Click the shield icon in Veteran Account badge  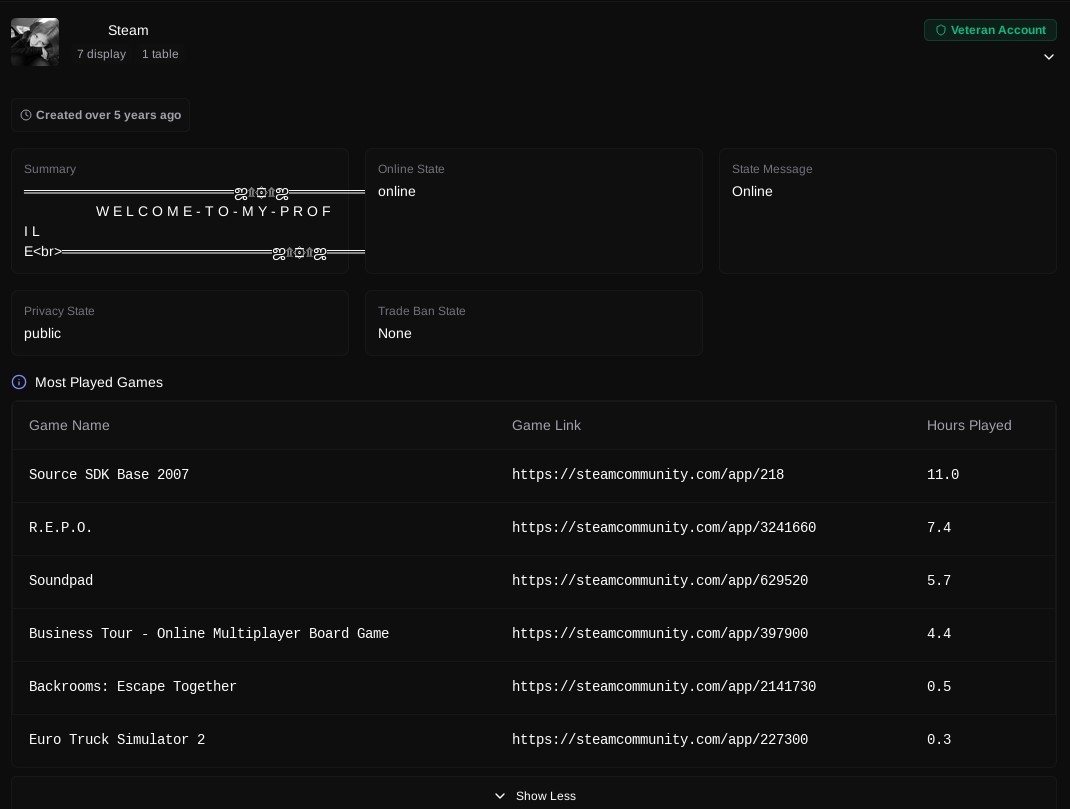pyautogui.click(x=940, y=30)
